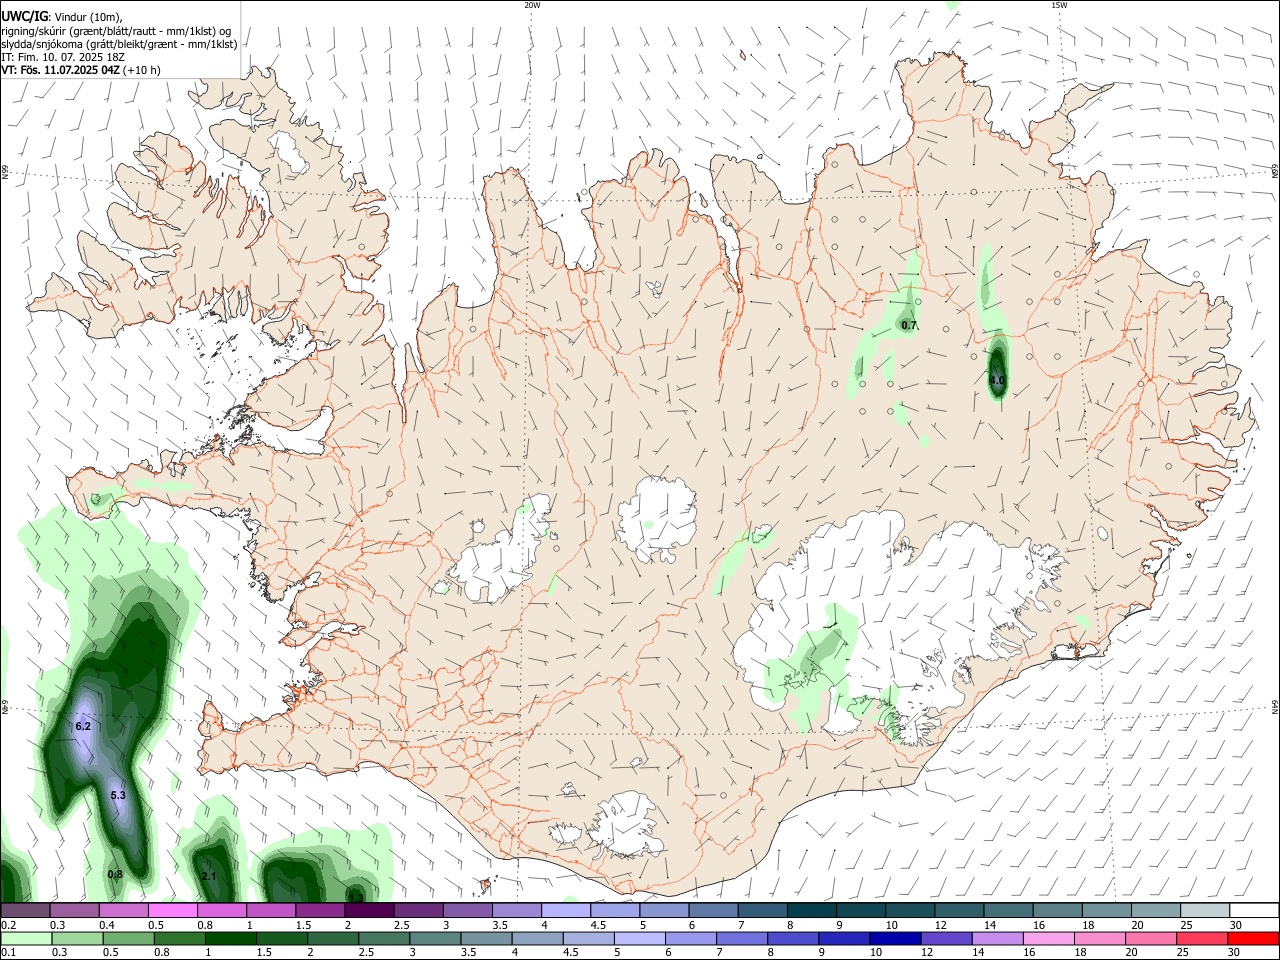Select the bright pink swatch between 0.5 and 0.8
The height and width of the screenshot is (960, 1280).
click(173, 911)
